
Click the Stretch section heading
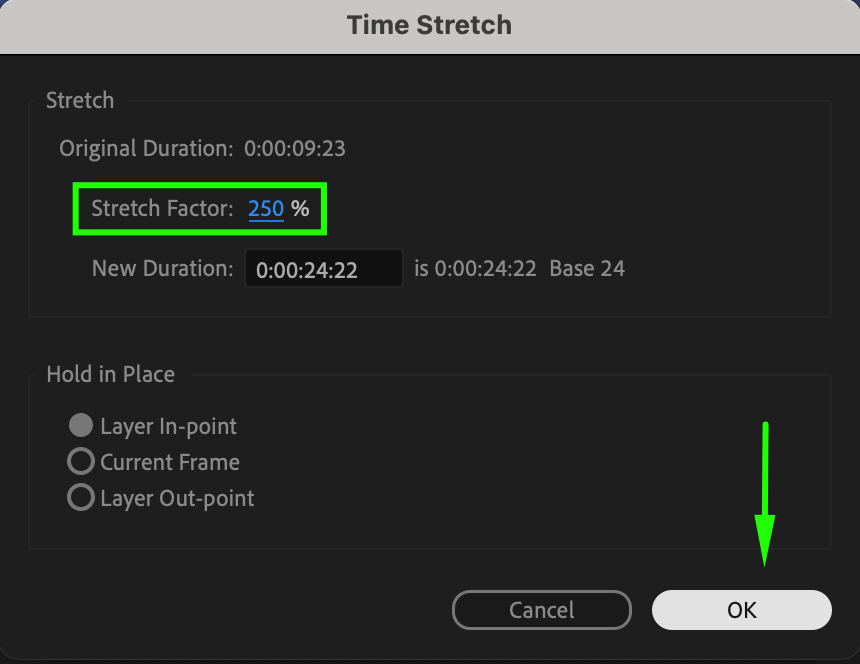[80, 101]
